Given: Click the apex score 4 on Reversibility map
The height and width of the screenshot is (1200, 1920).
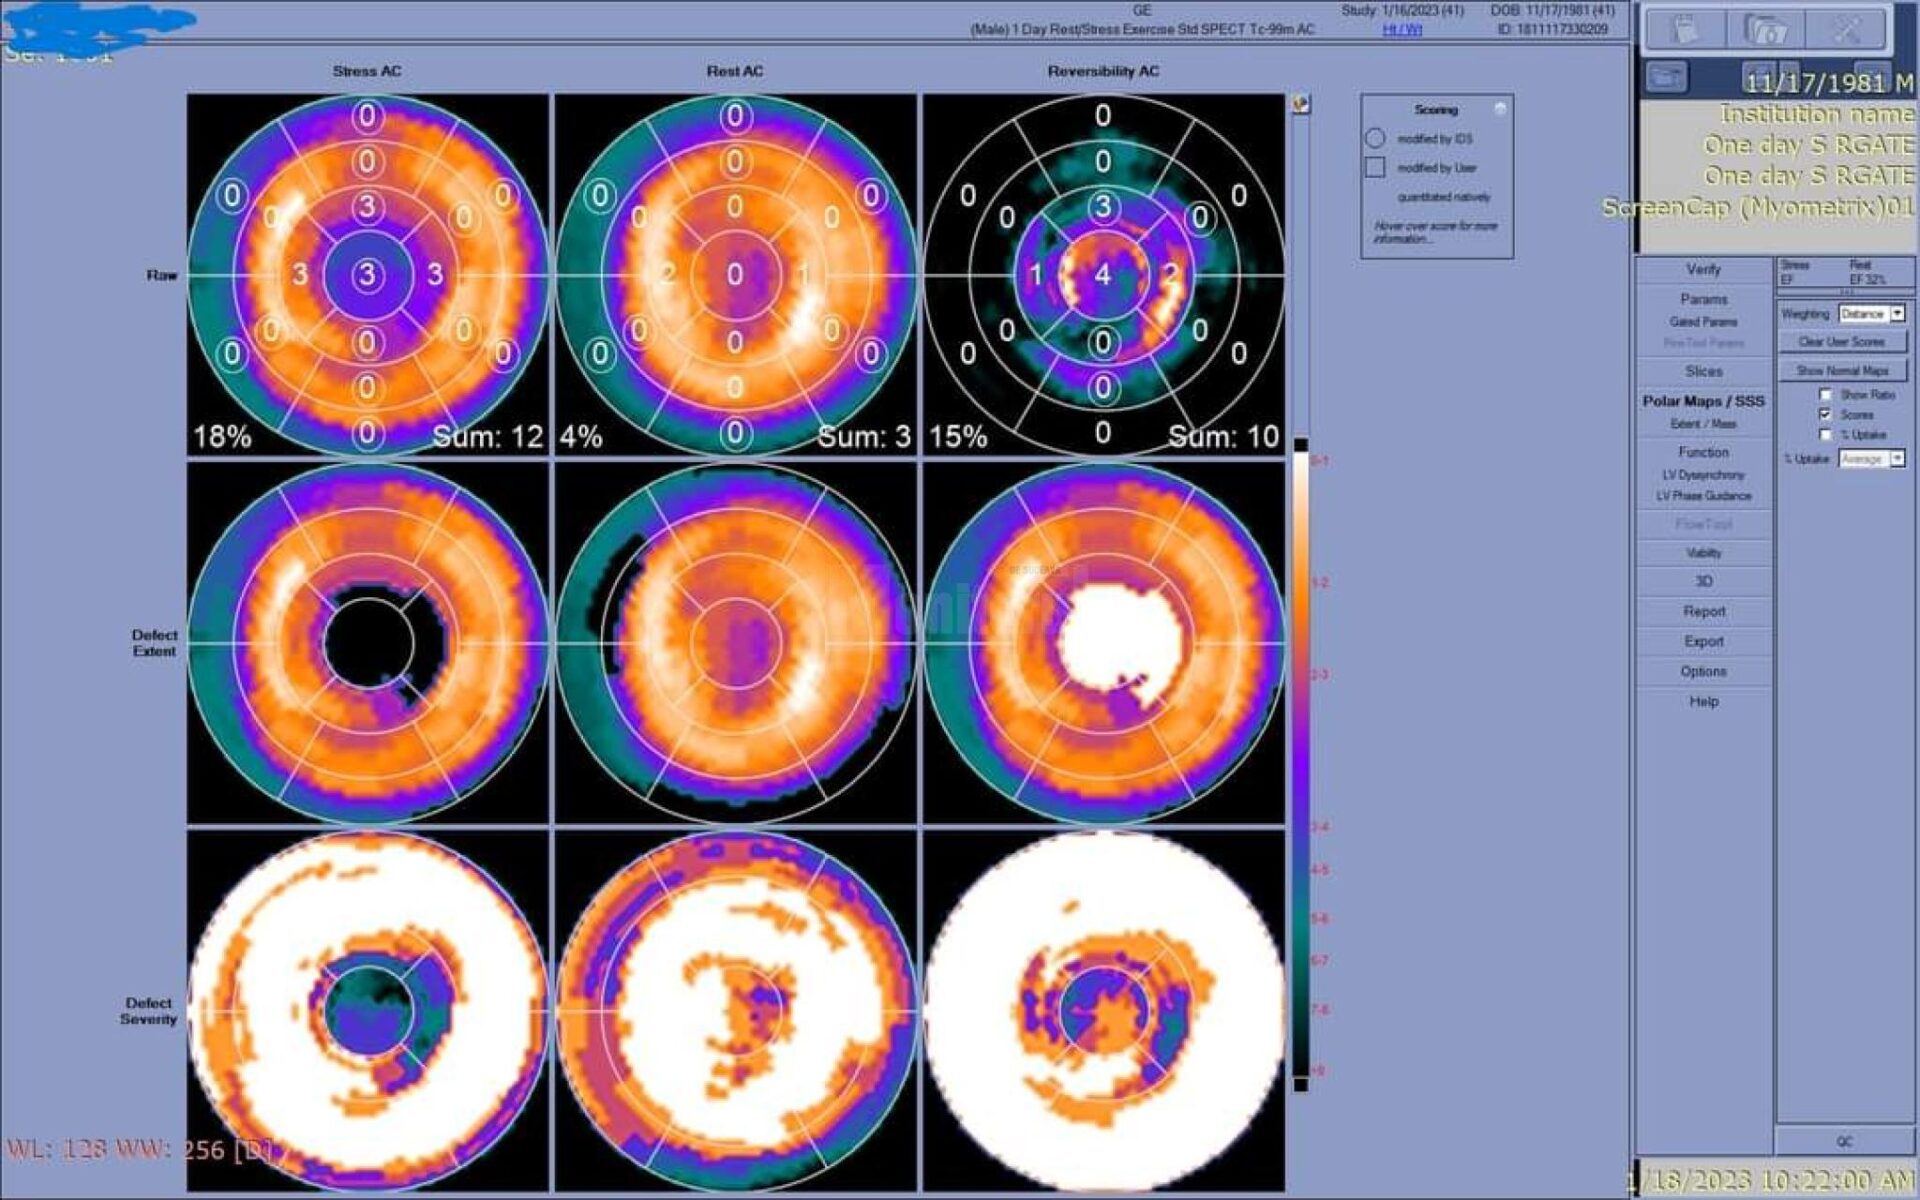Looking at the screenshot, I should (x=1102, y=275).
